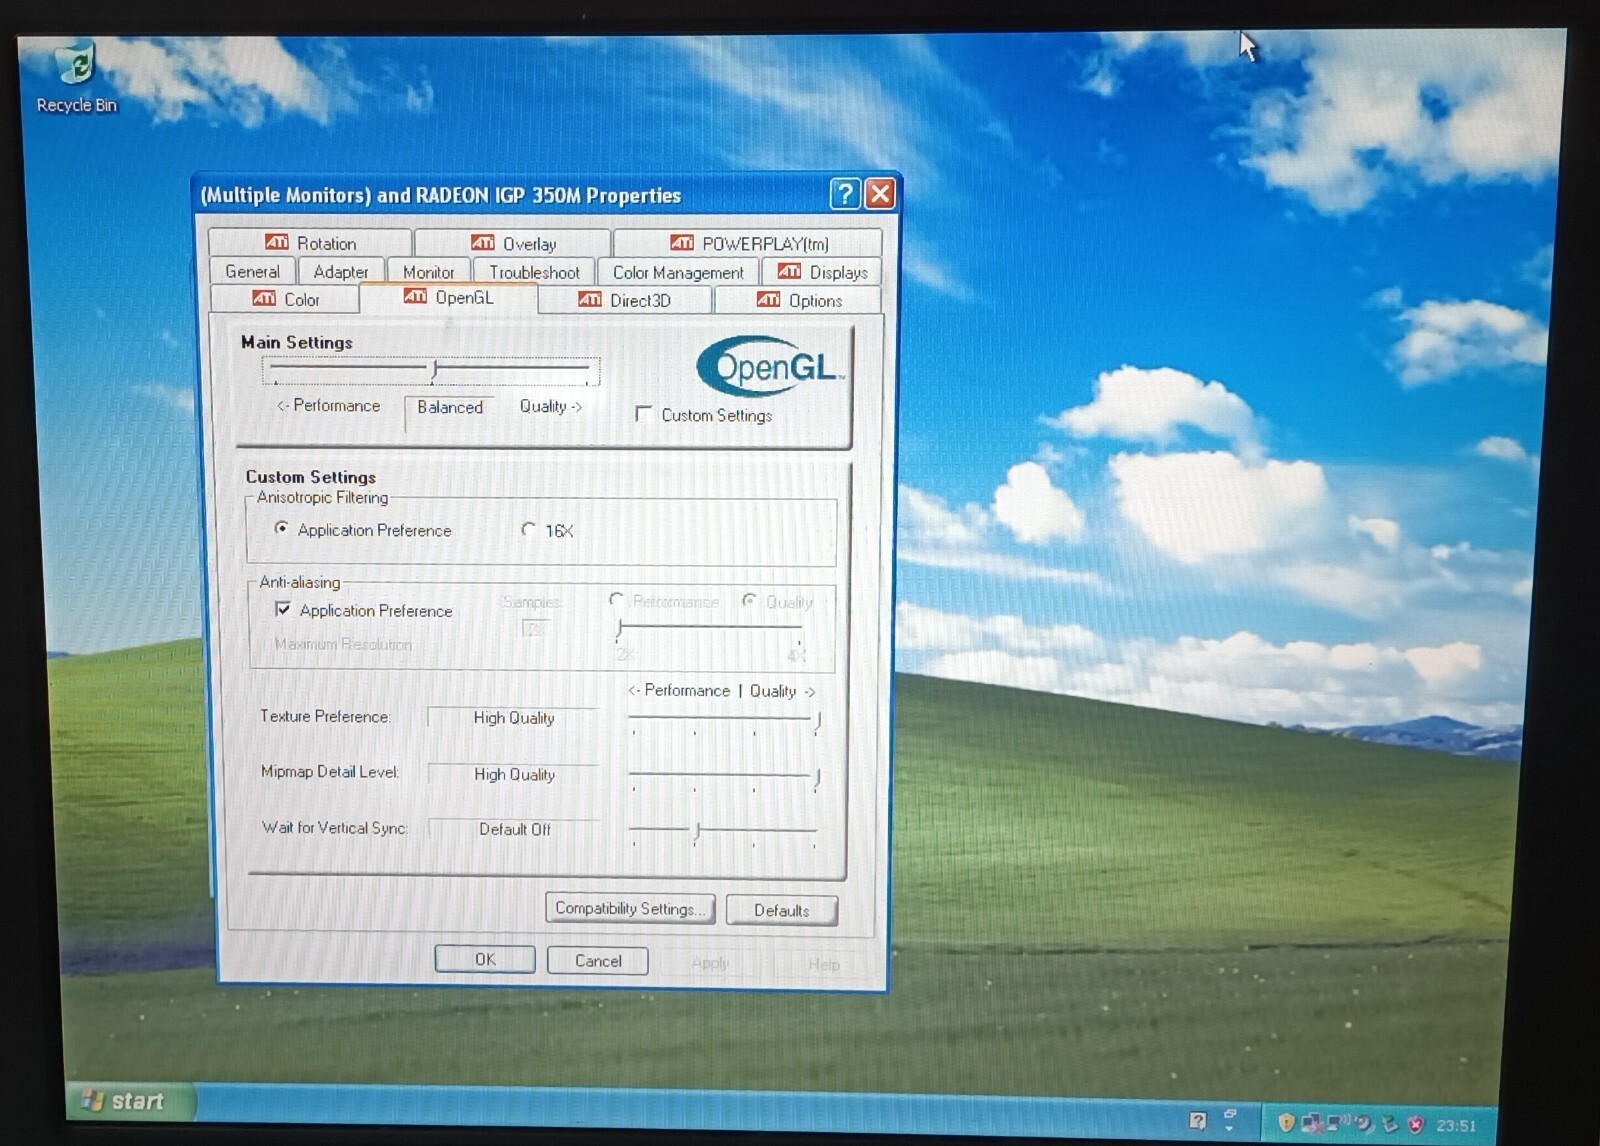The height and width of the screenshot is (1146, 1600).
Task: Open the ATI Color tab
Action: coord(286,300)
